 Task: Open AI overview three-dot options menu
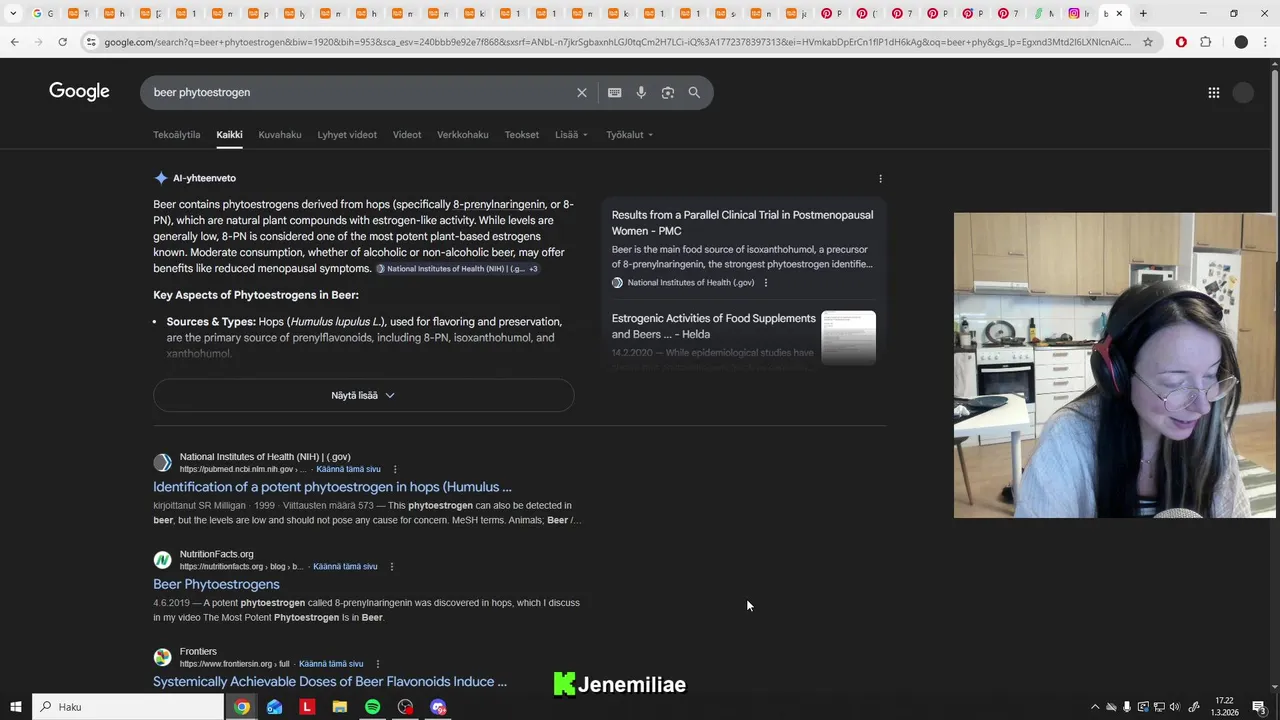(880, 179)
